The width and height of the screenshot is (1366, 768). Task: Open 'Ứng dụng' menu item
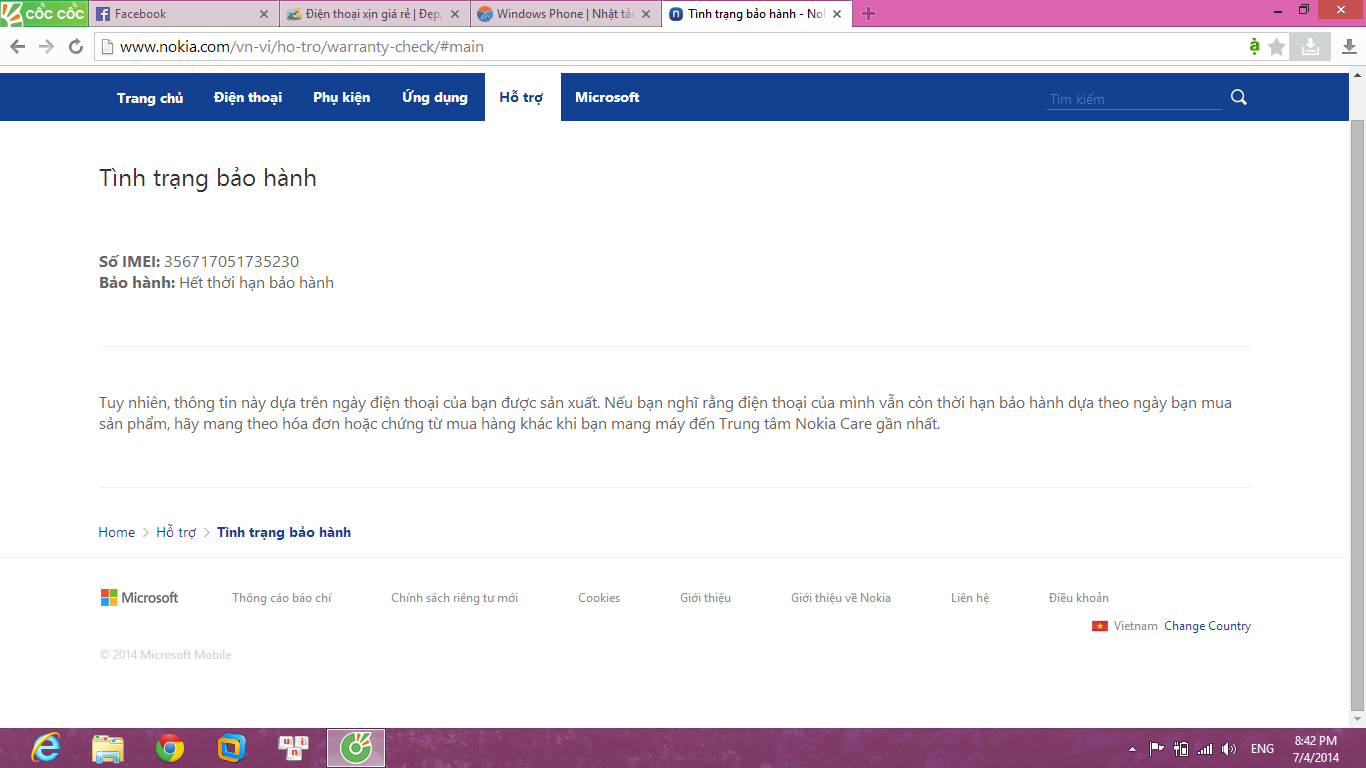point(435,97)
